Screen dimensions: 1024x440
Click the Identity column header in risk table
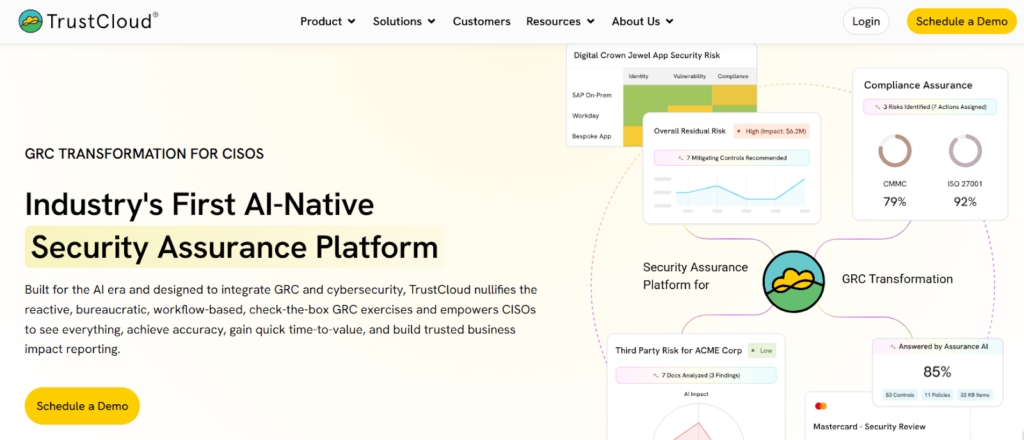click(638, 76)
